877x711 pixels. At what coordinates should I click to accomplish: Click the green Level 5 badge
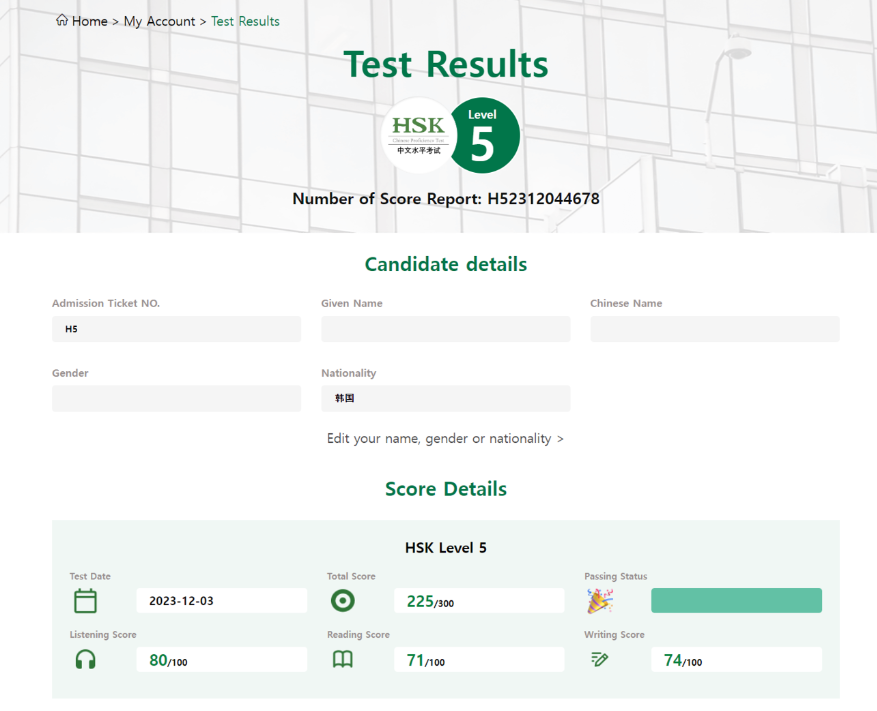click(484, 135)
